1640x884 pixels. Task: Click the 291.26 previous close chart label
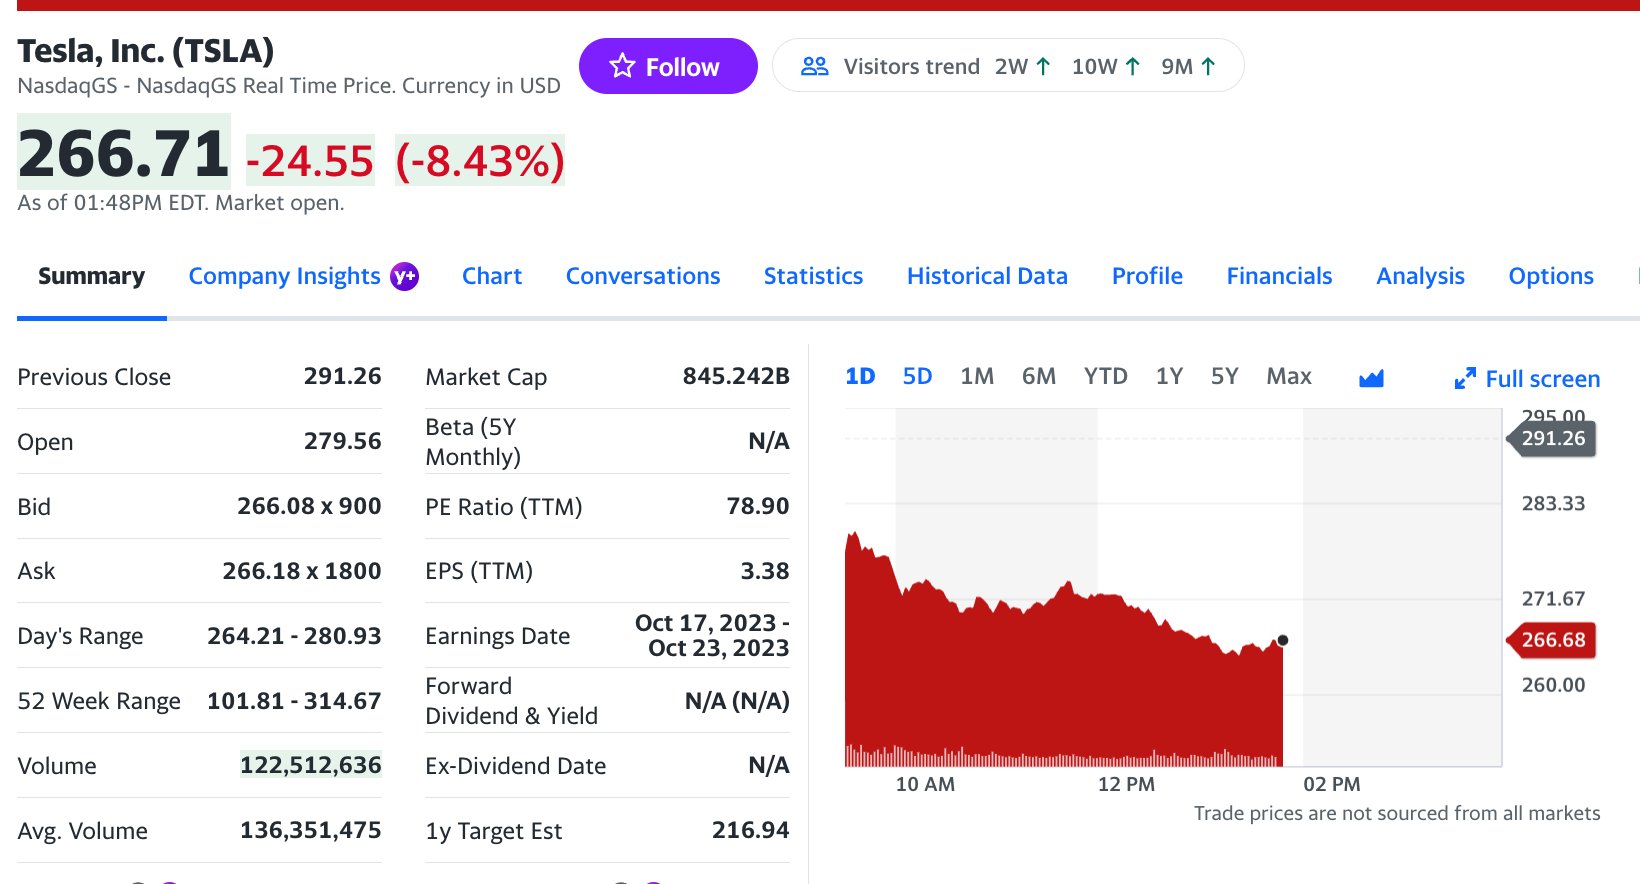tap(1552, 438)
